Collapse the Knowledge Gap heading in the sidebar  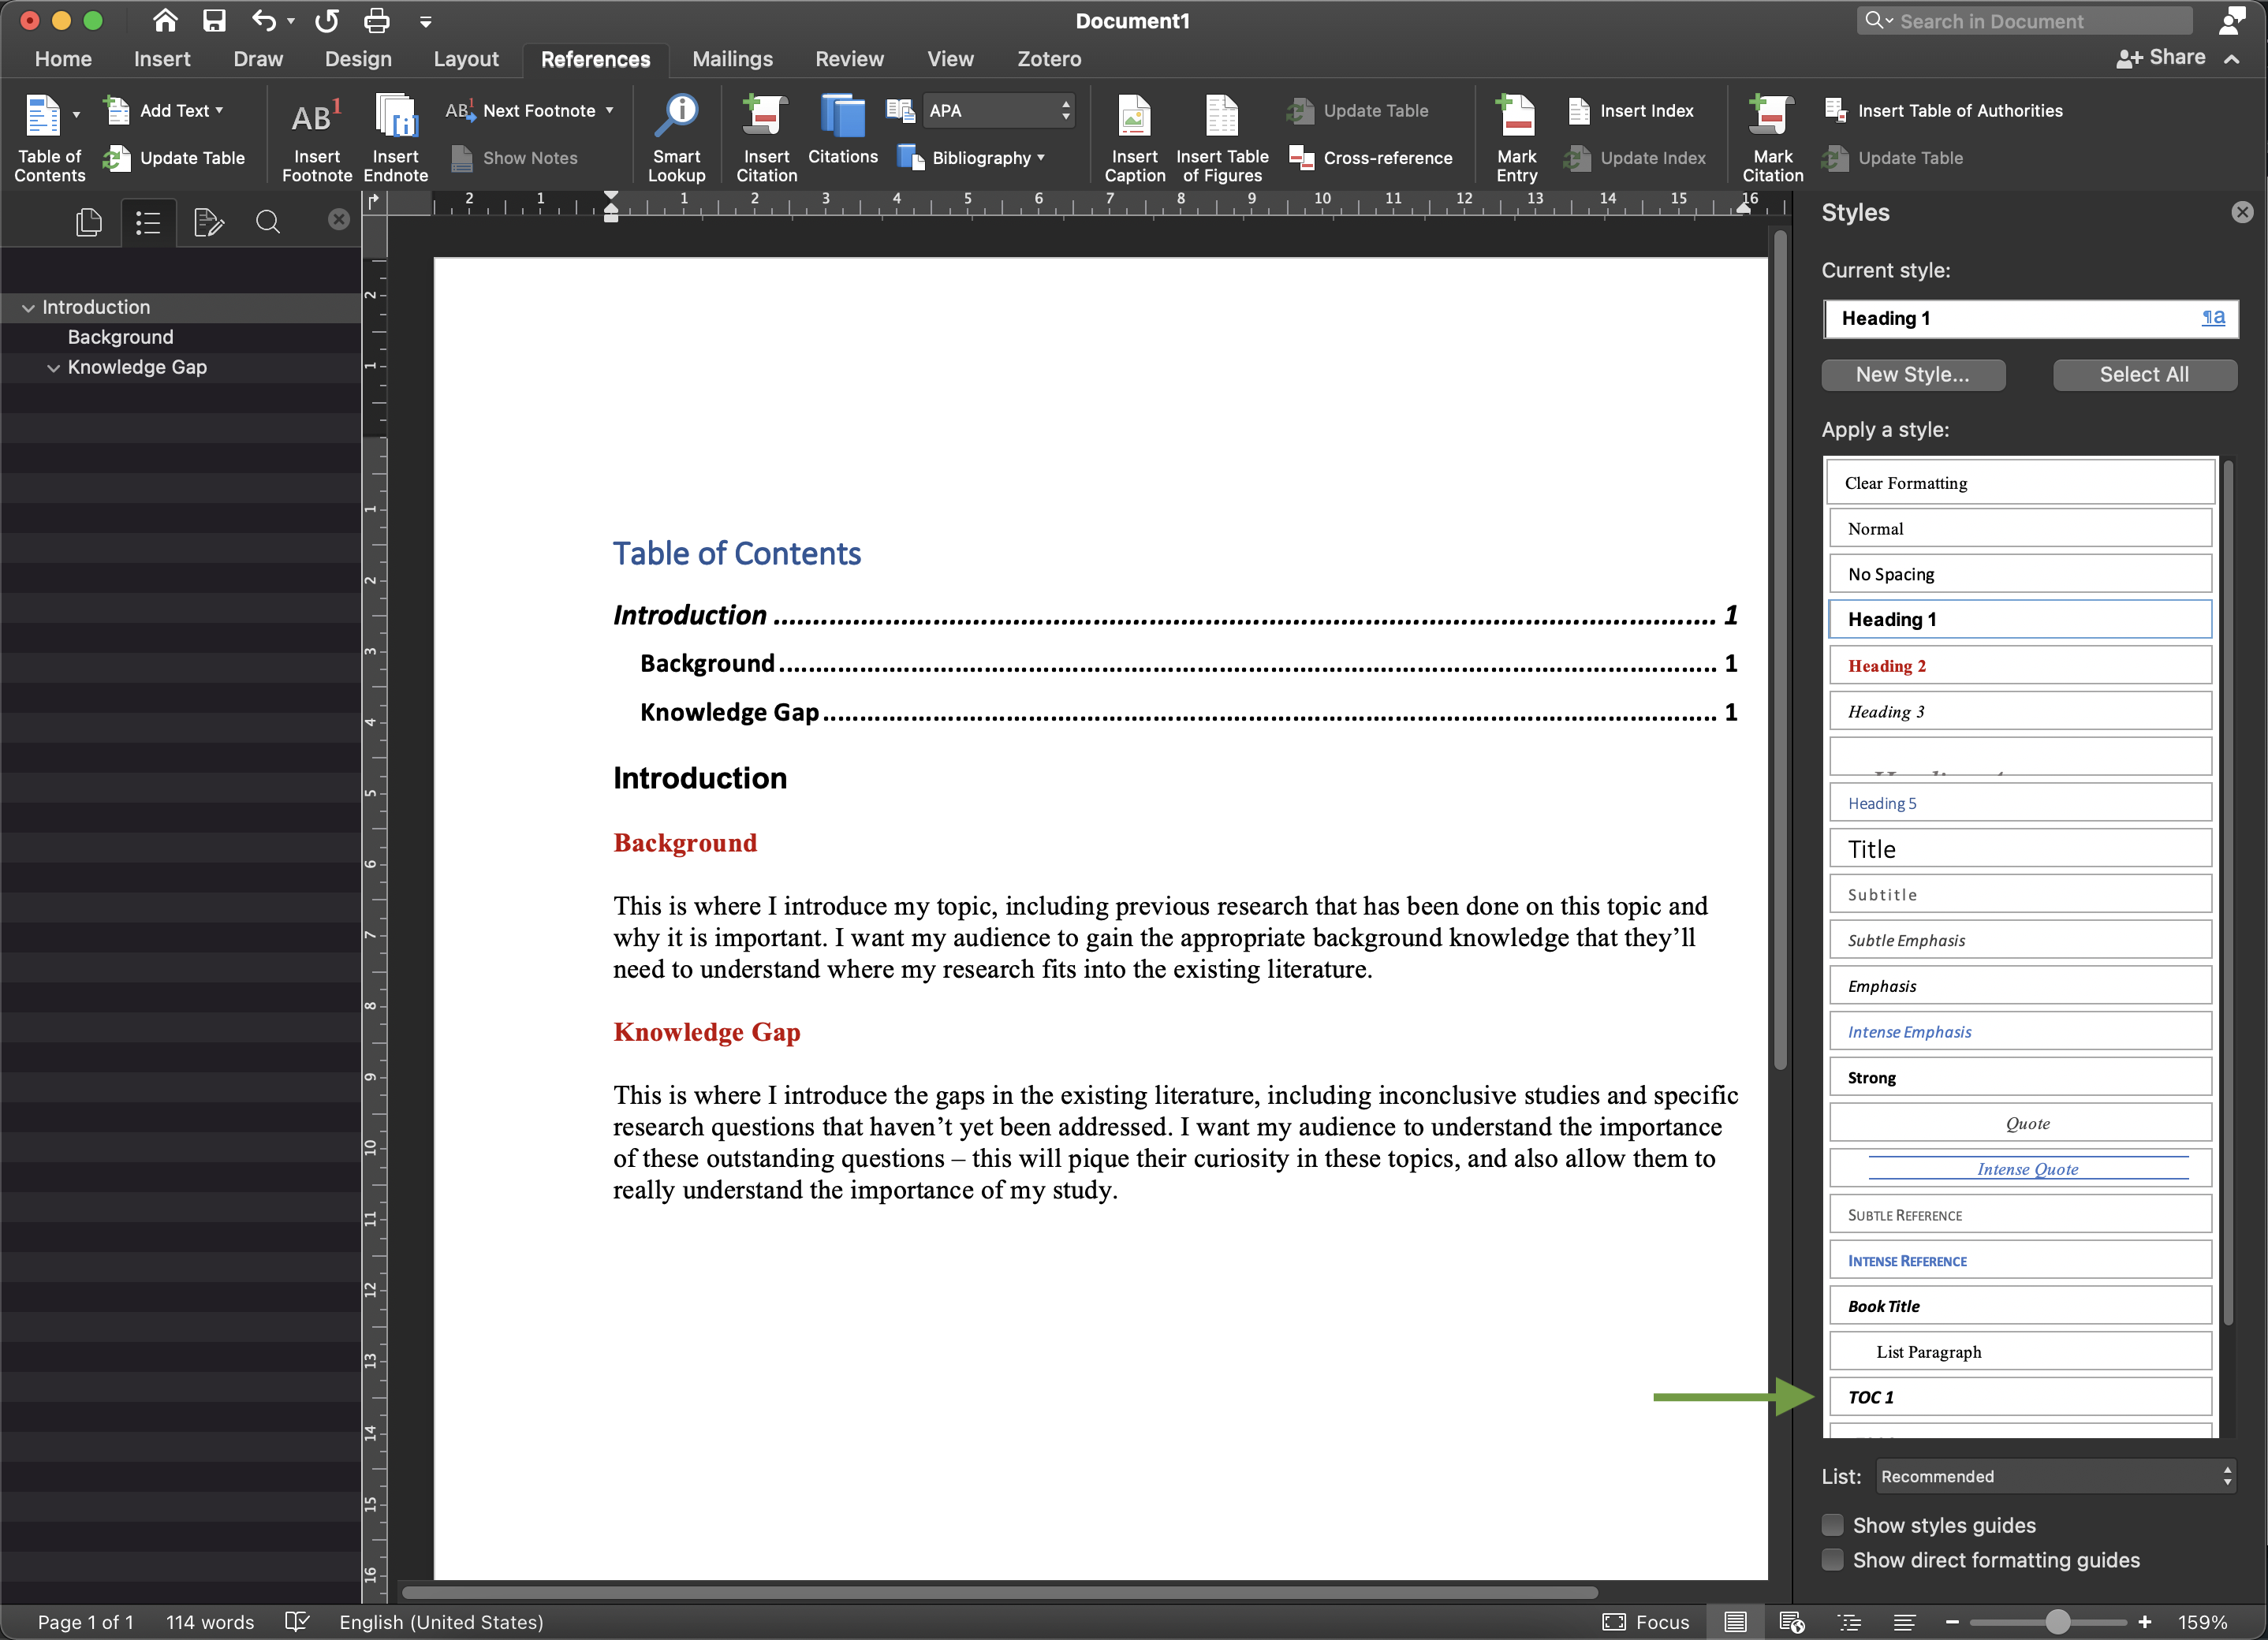53,368
